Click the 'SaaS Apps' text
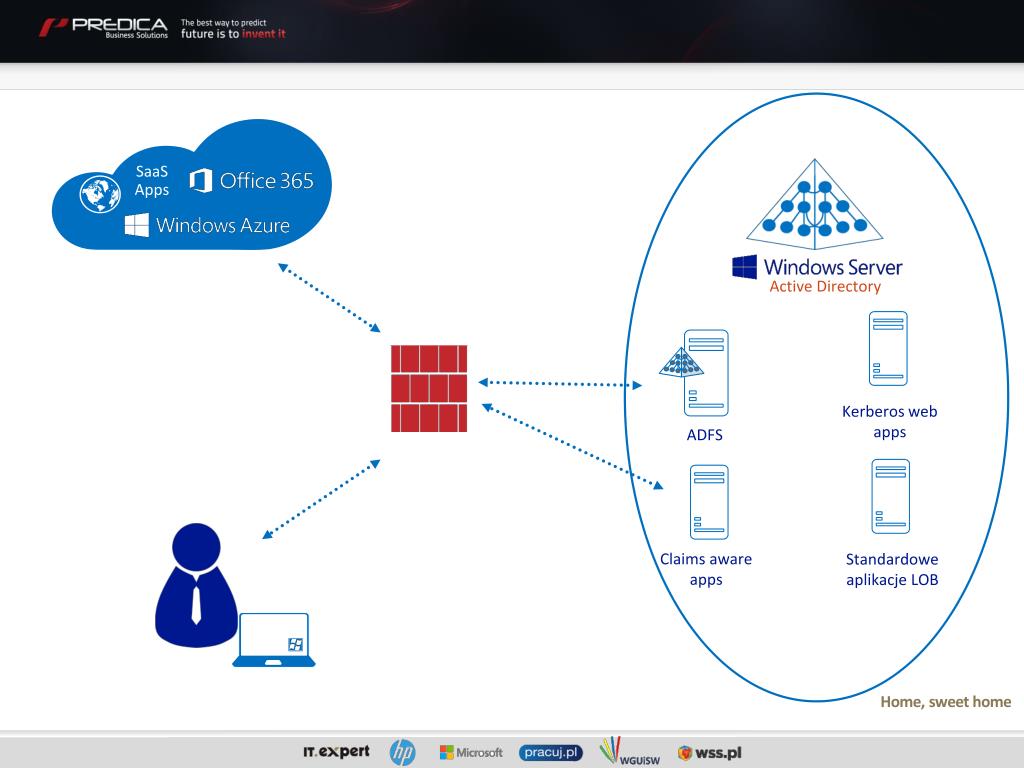The height and width of the screenshot is (768, 1024). pos(152,181)
